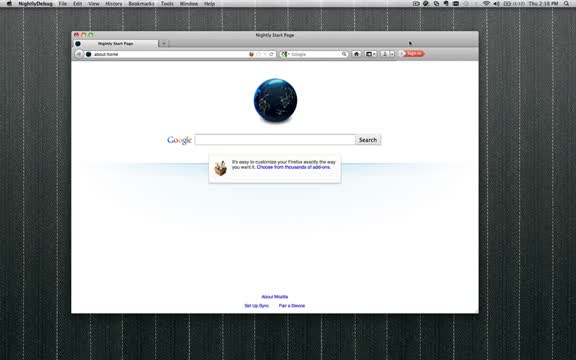Open the Spotlight search icon in the menu bar

[566, 4]
